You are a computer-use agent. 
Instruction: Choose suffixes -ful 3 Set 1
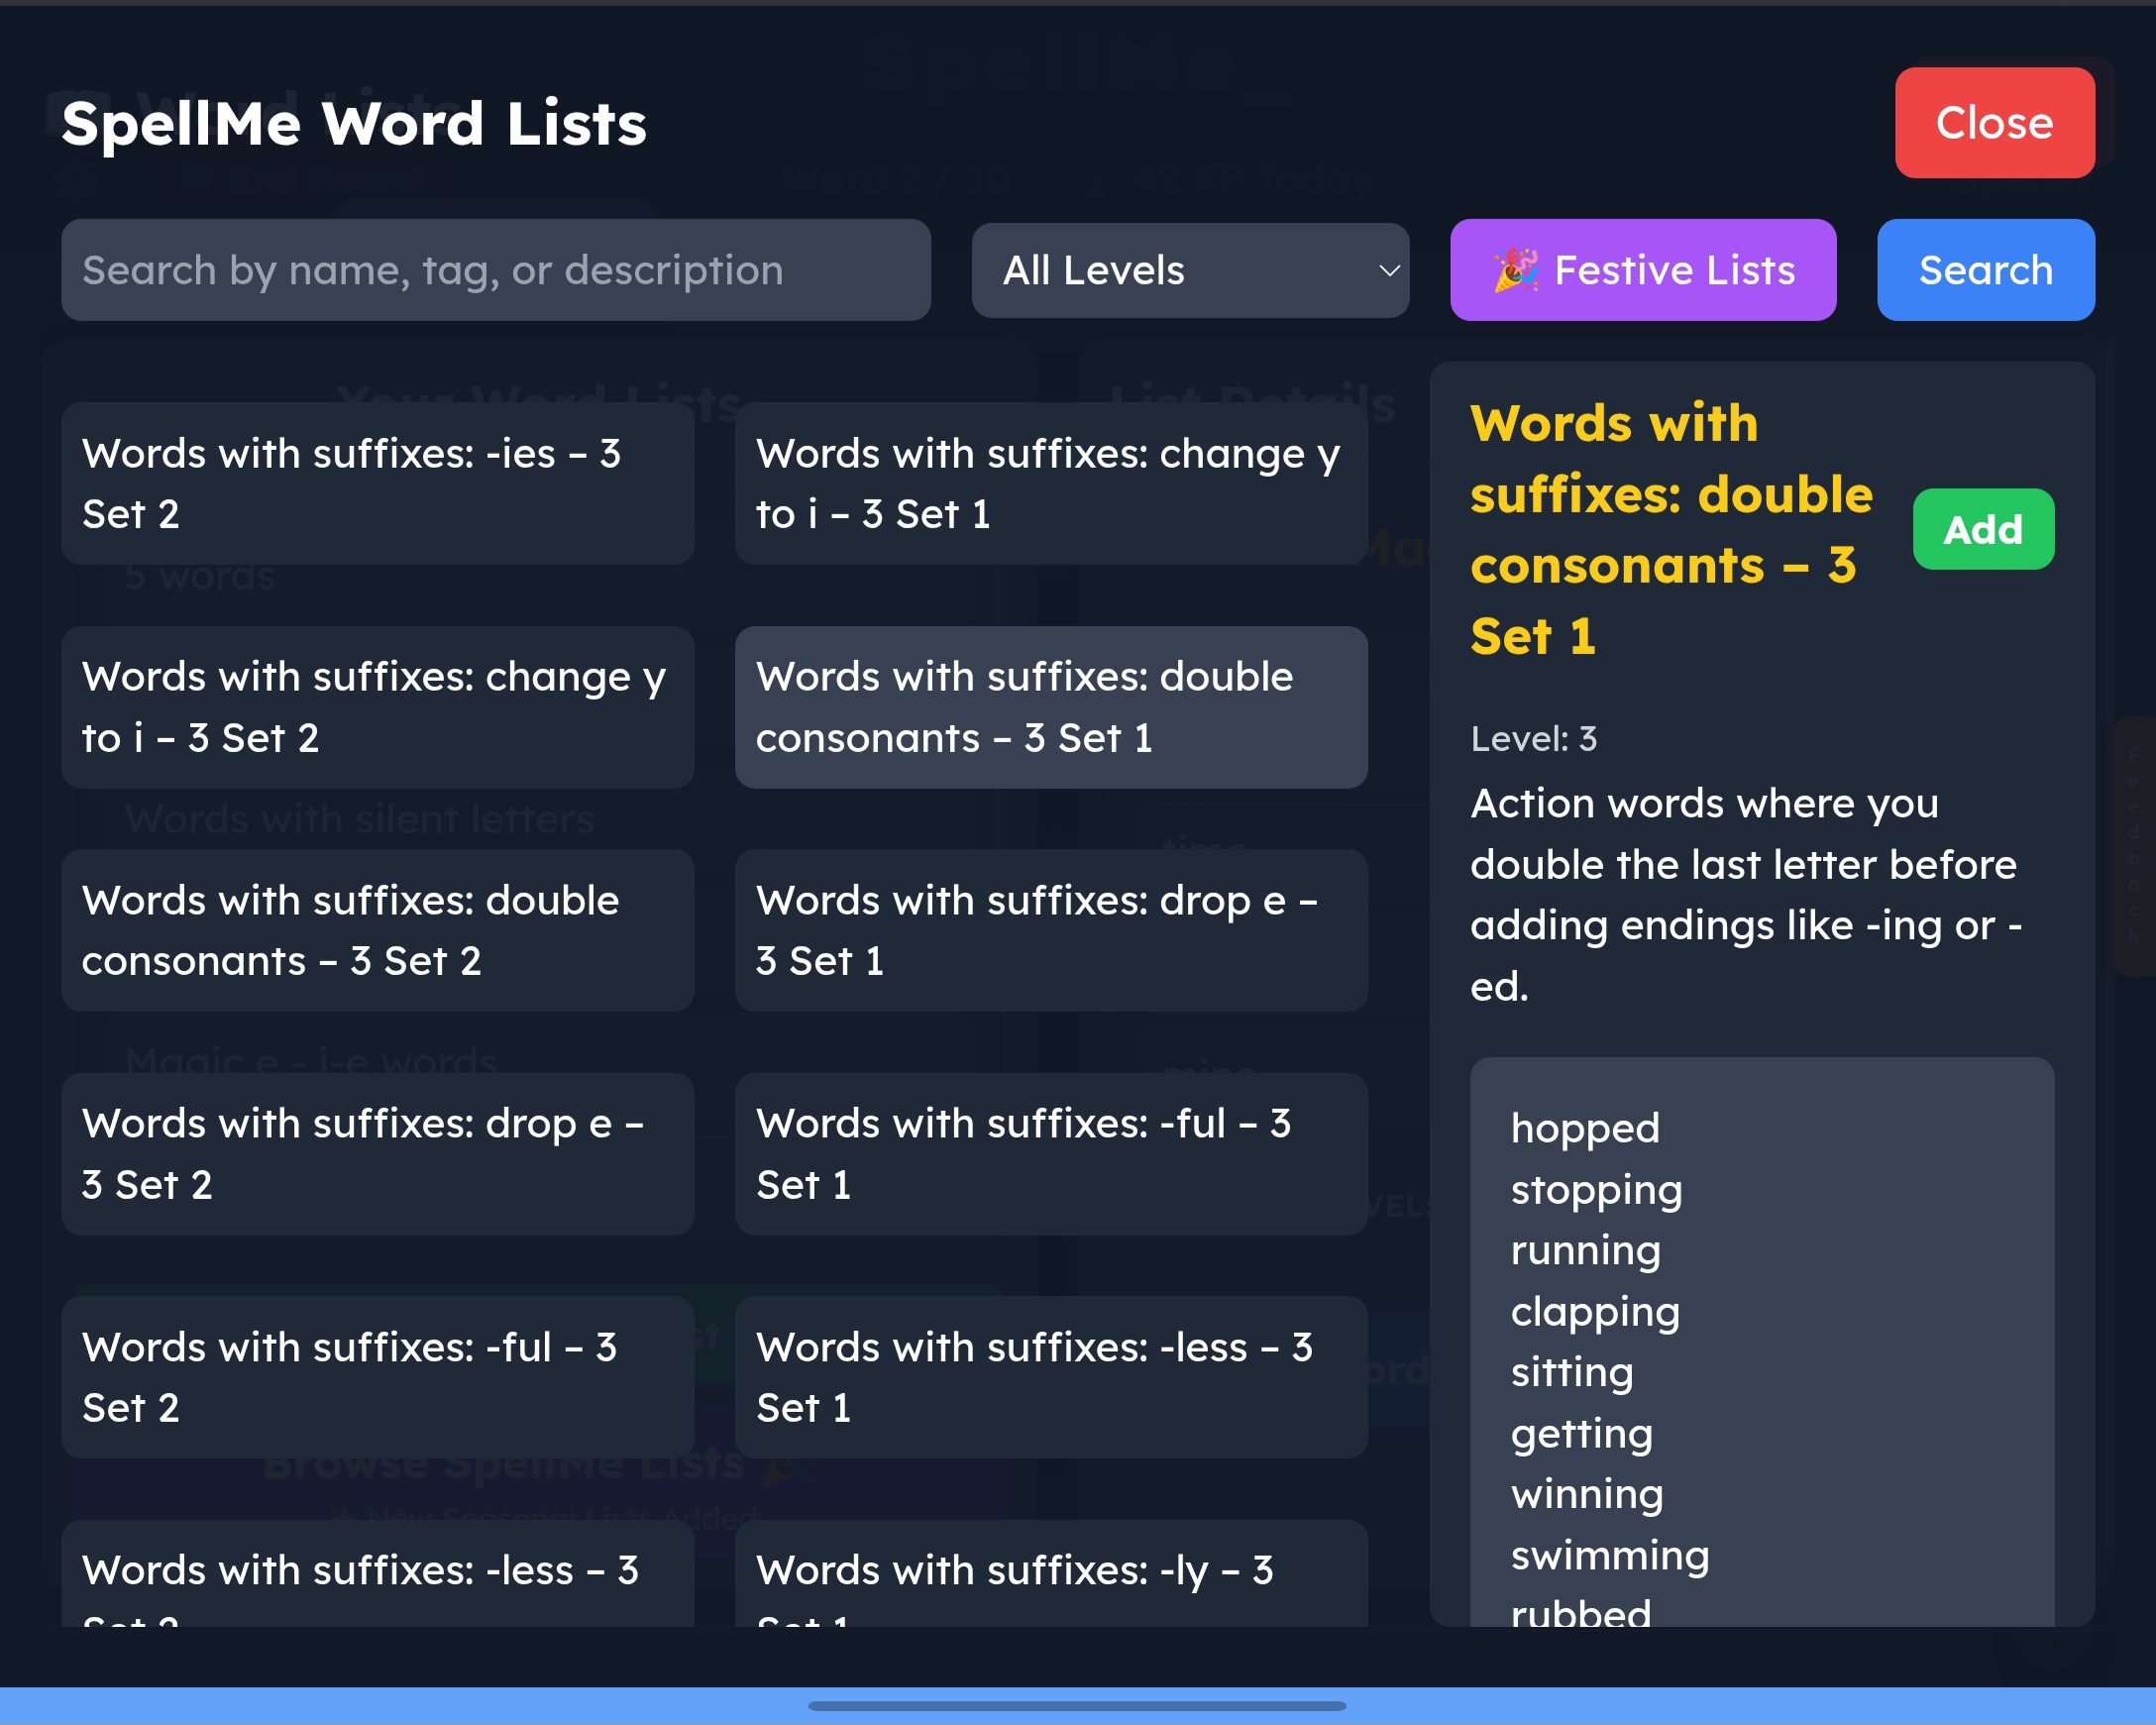click(x=1050, y=1154)
